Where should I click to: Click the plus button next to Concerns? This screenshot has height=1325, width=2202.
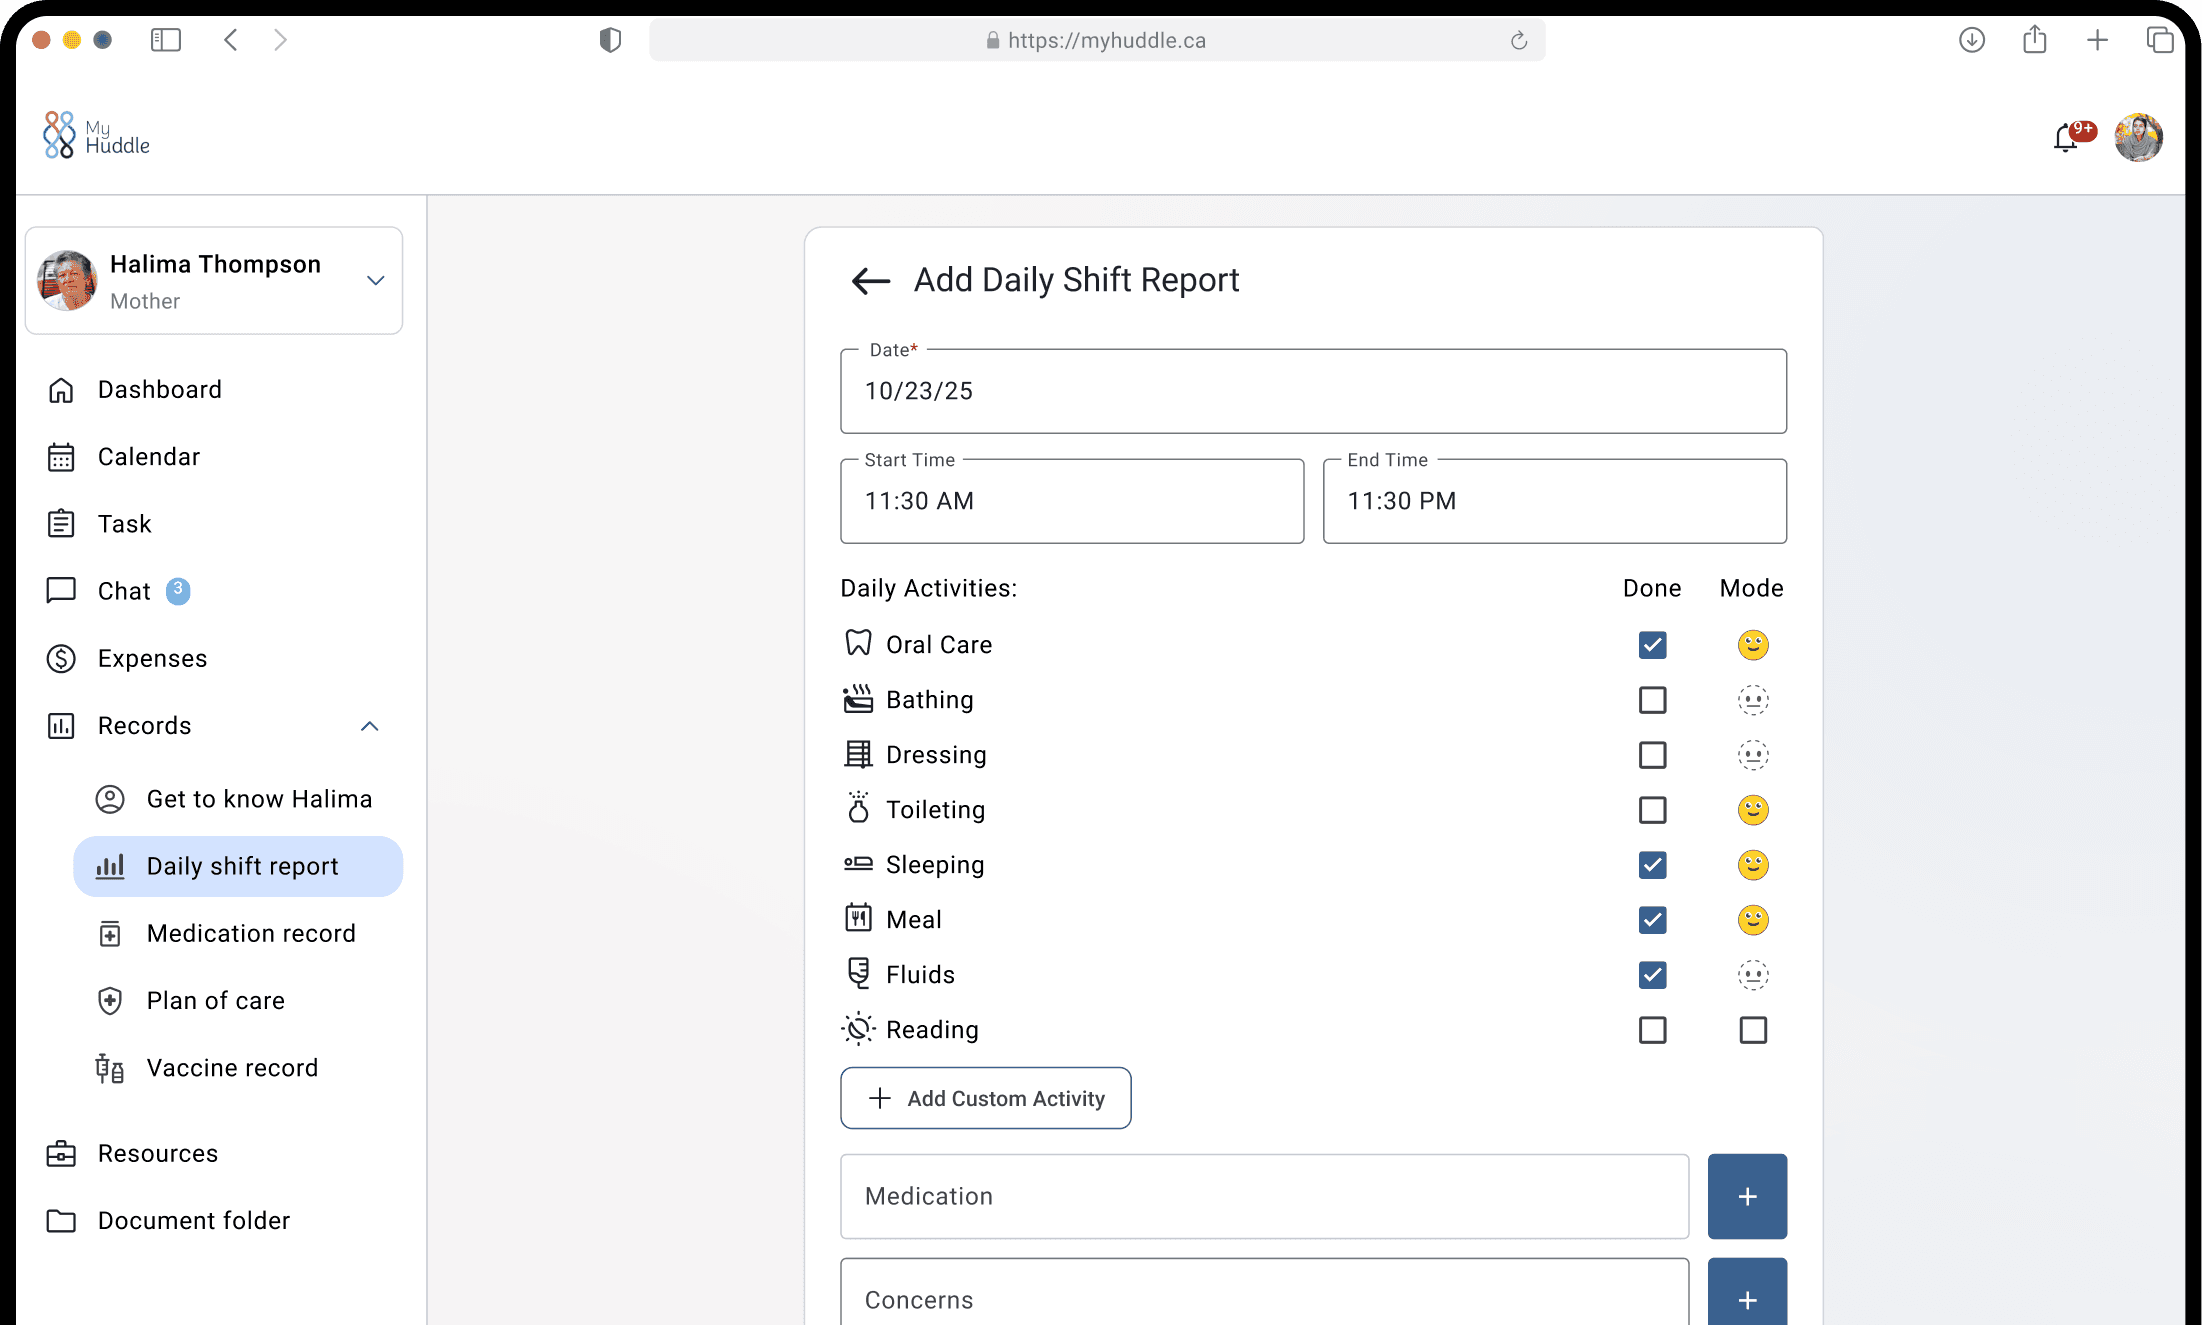(x=1746, y=1298)
